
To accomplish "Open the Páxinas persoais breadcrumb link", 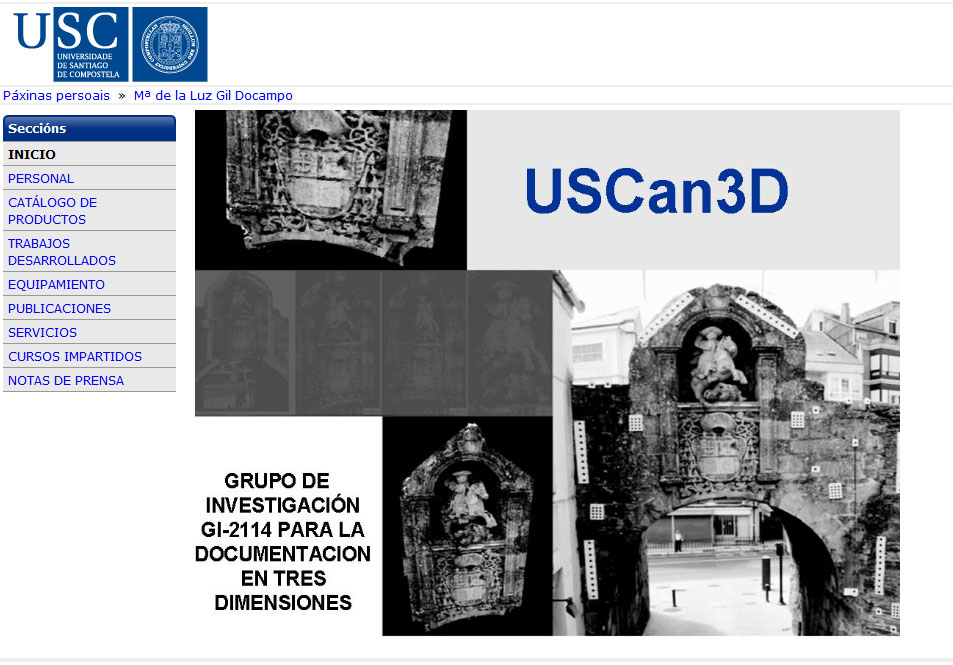I will click(x=57, y=95).
